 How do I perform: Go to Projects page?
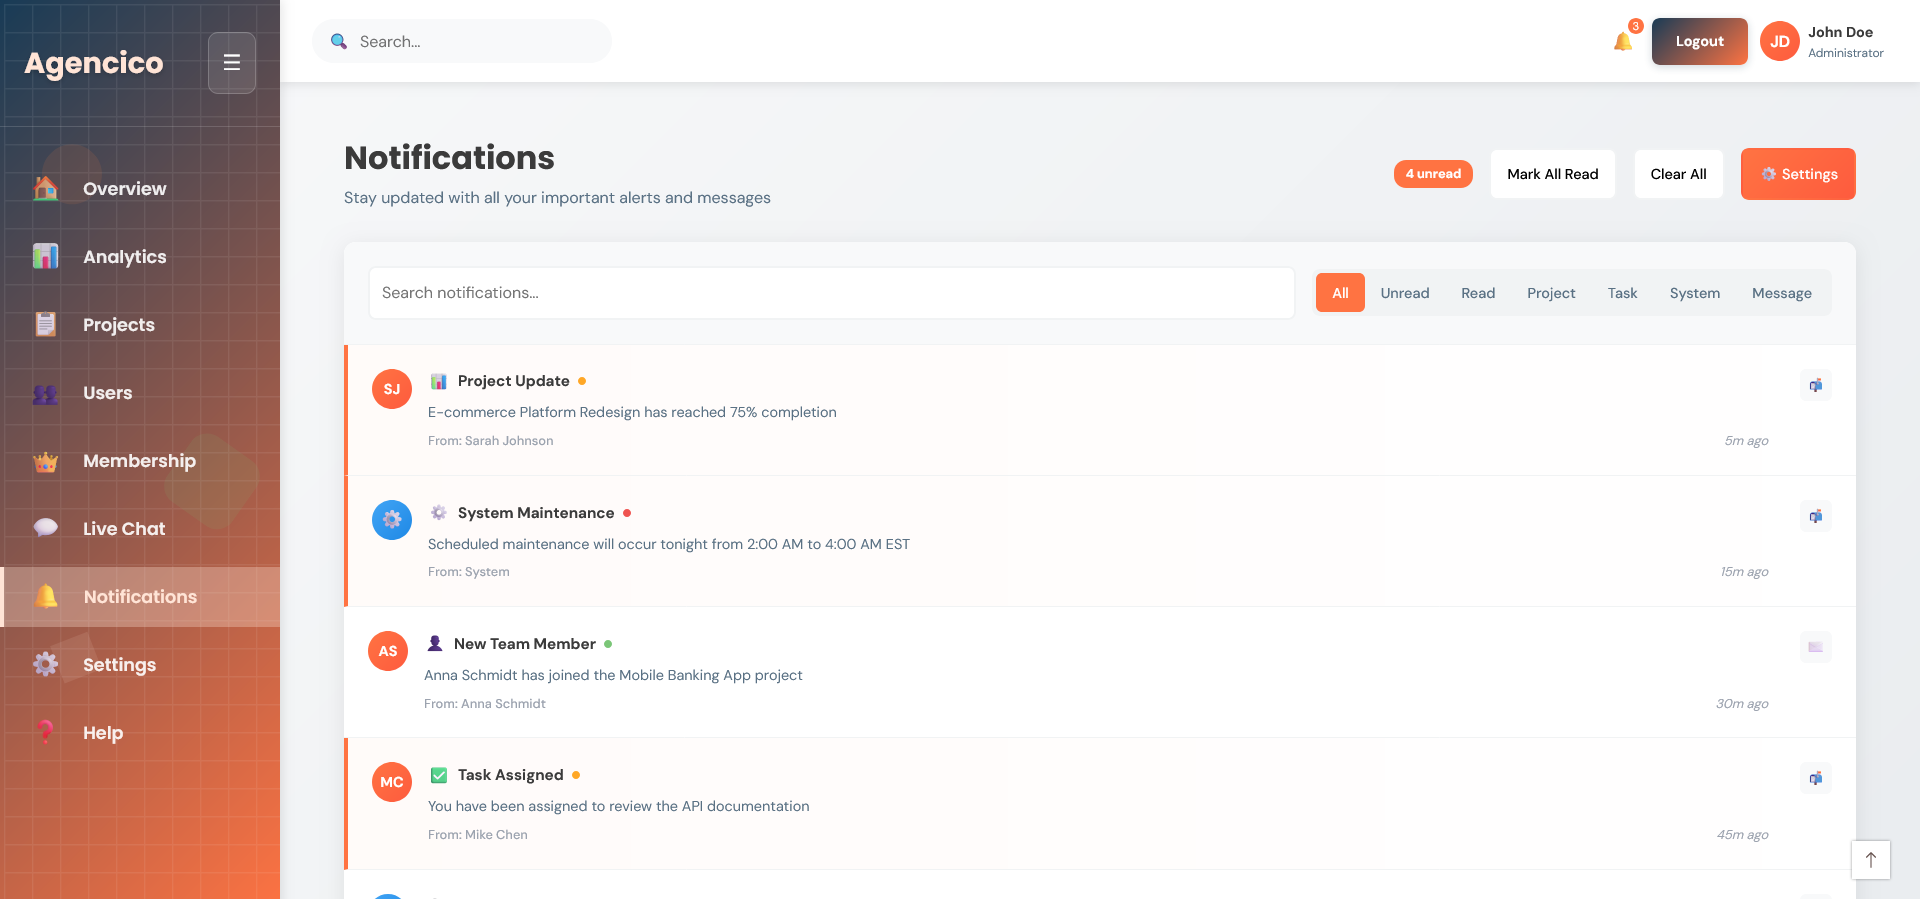click(140, 324)
